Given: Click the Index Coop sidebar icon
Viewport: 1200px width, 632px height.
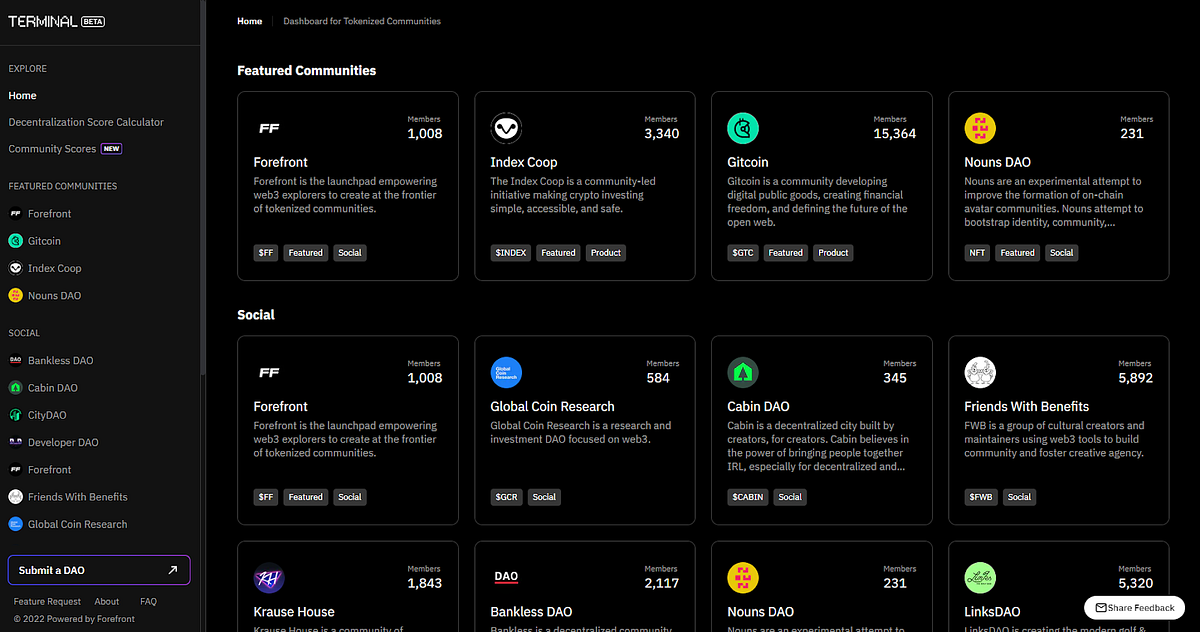Looking at the screenshot, I should pos(14,267).
